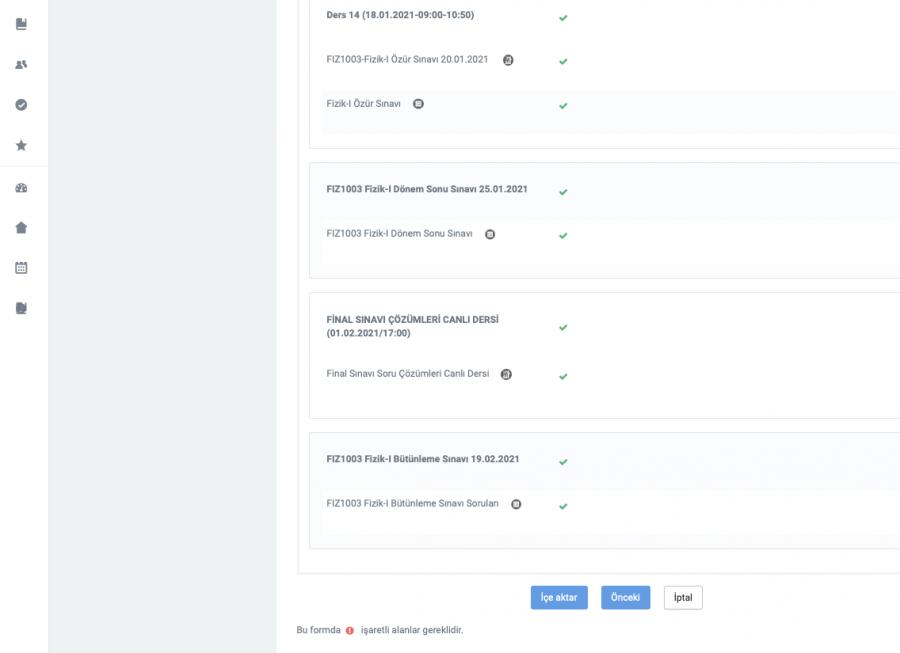Click icon next to Final Sınavı Soru Çözümleri Canlı Dersi
Screen dimensions: 900x653
coord(506,375)
